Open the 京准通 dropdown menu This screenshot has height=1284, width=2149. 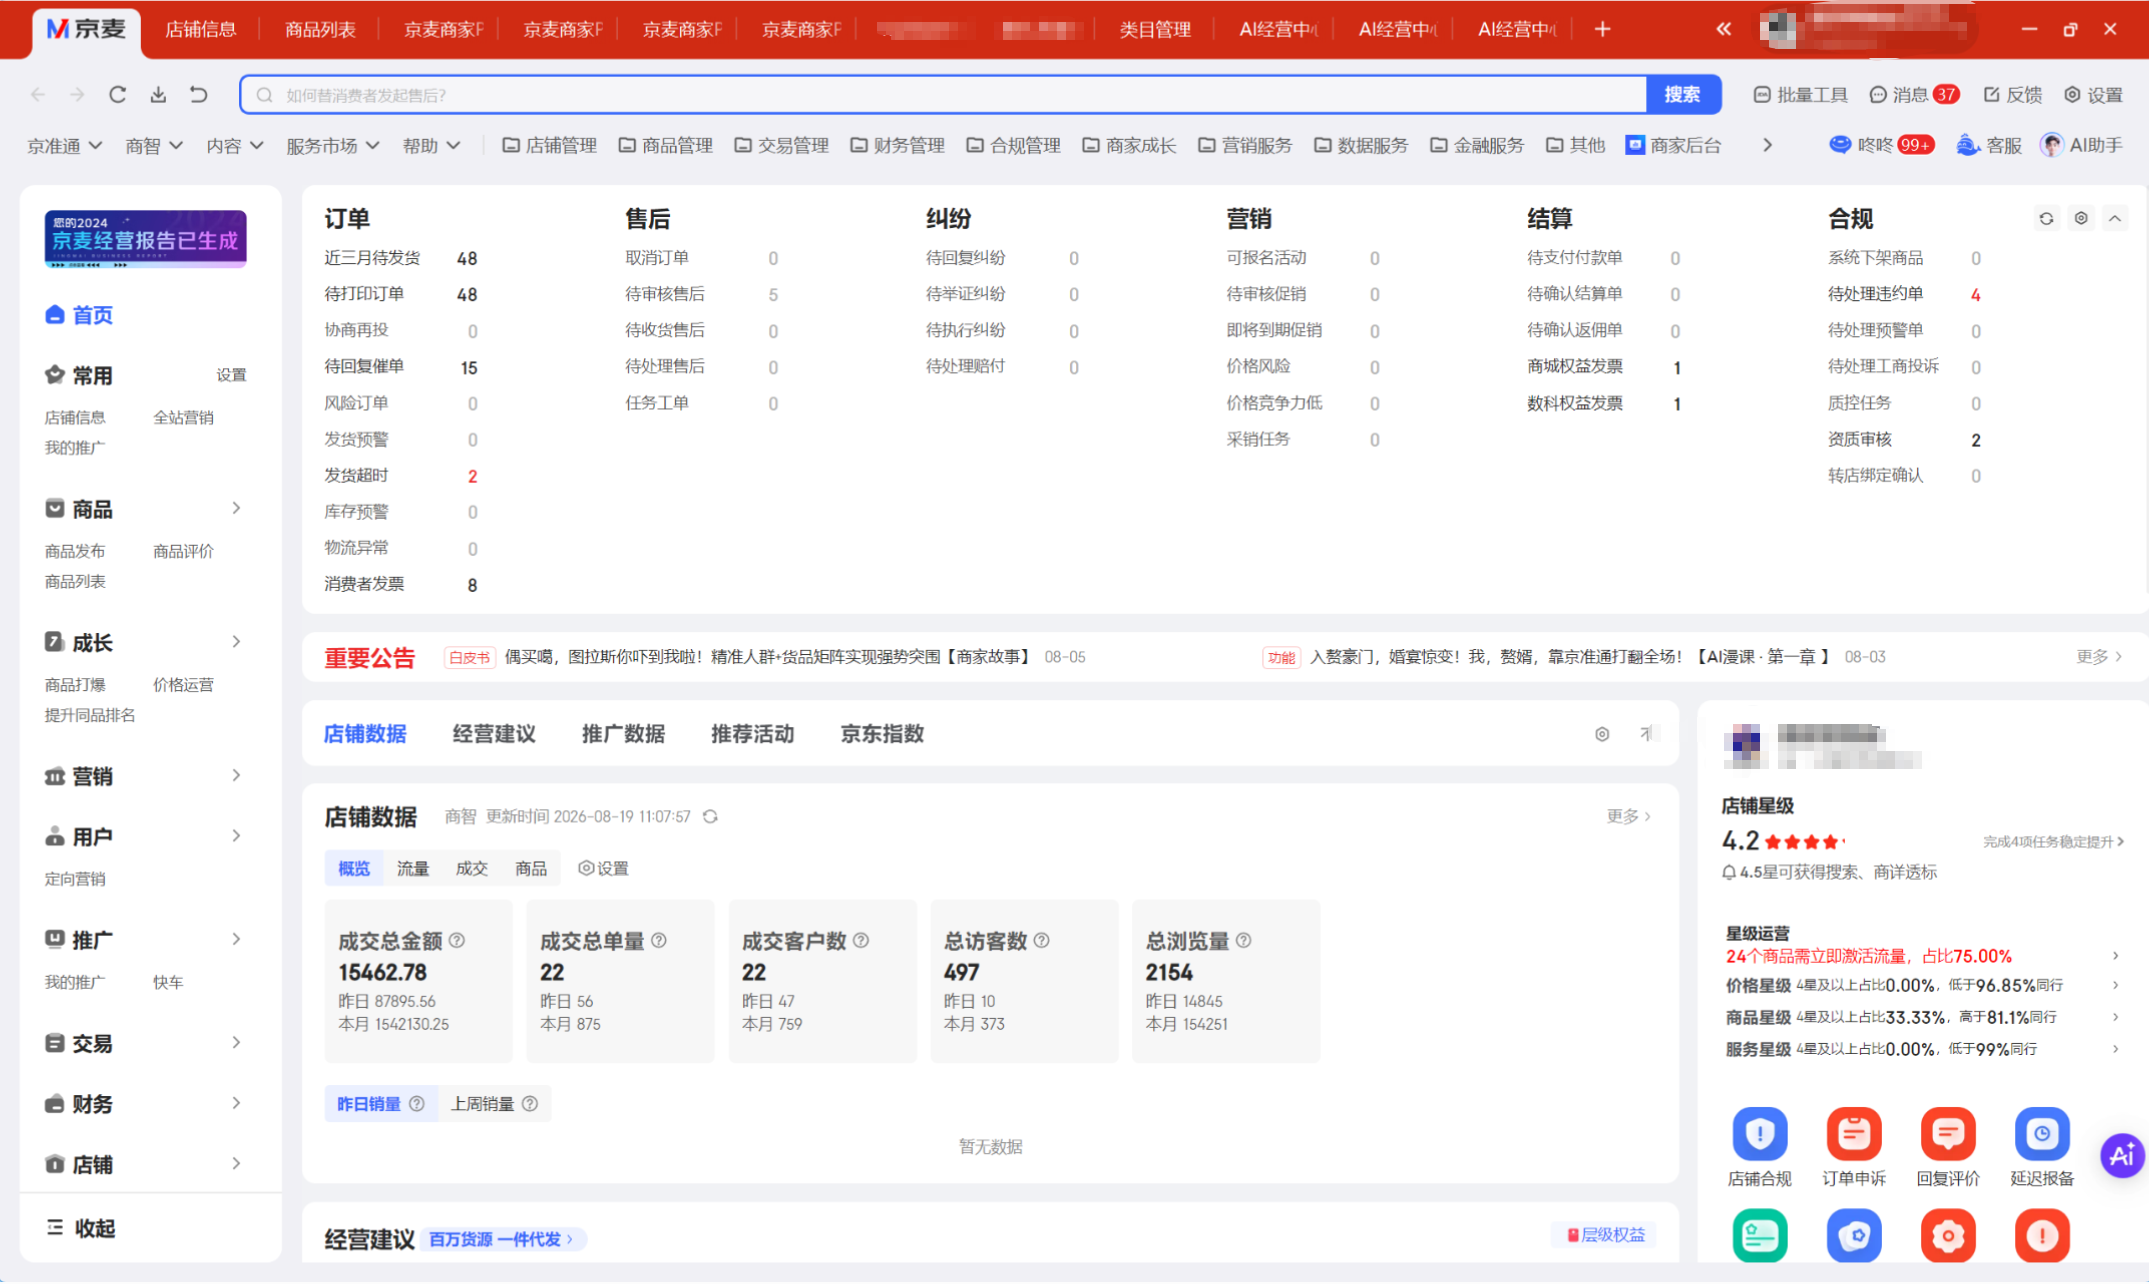(x=65, y=146)
